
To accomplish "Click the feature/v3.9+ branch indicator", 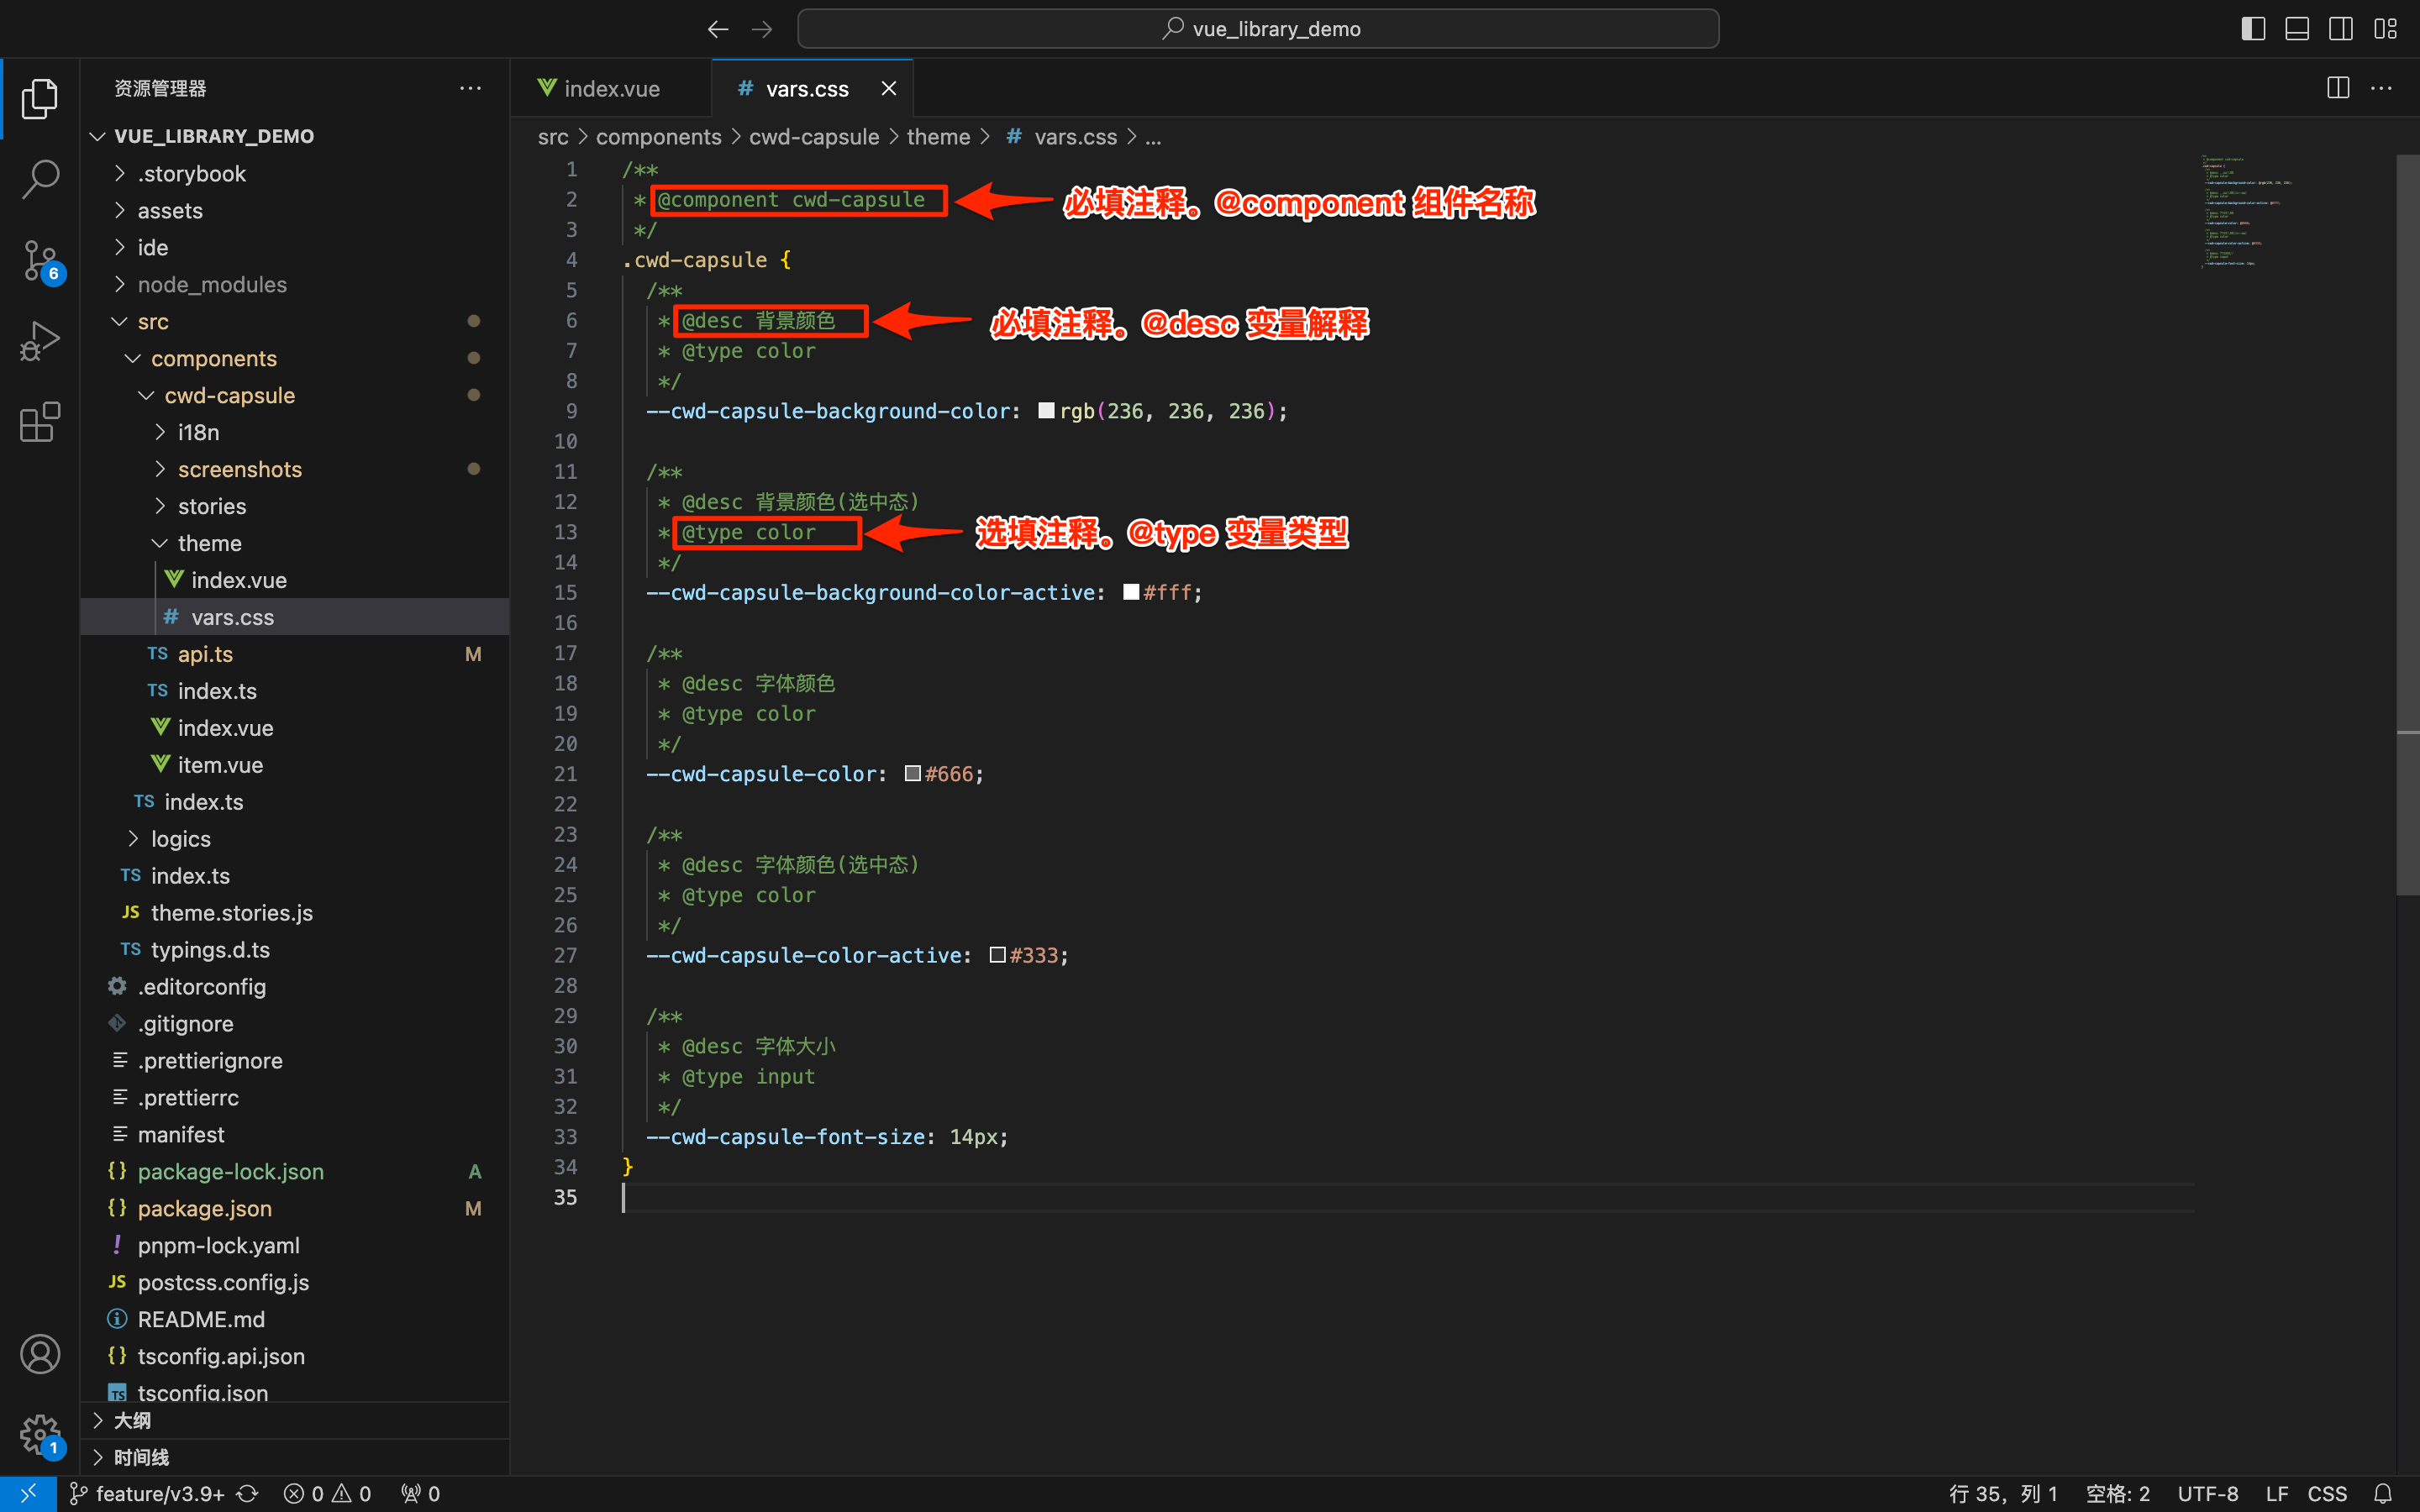I will (x=147, y=1494).
